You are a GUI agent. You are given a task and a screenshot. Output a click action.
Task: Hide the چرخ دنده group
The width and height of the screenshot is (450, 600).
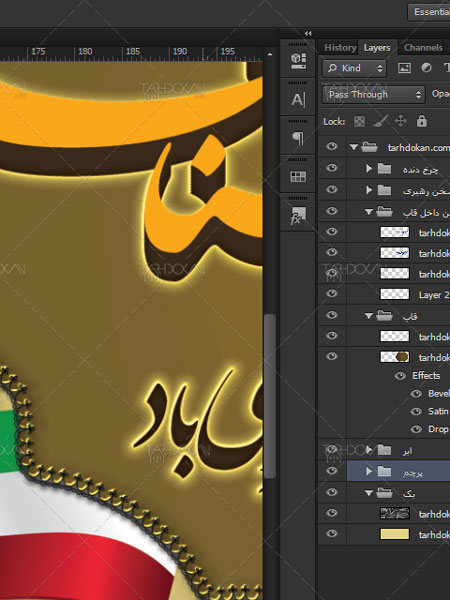pos(332,168)
